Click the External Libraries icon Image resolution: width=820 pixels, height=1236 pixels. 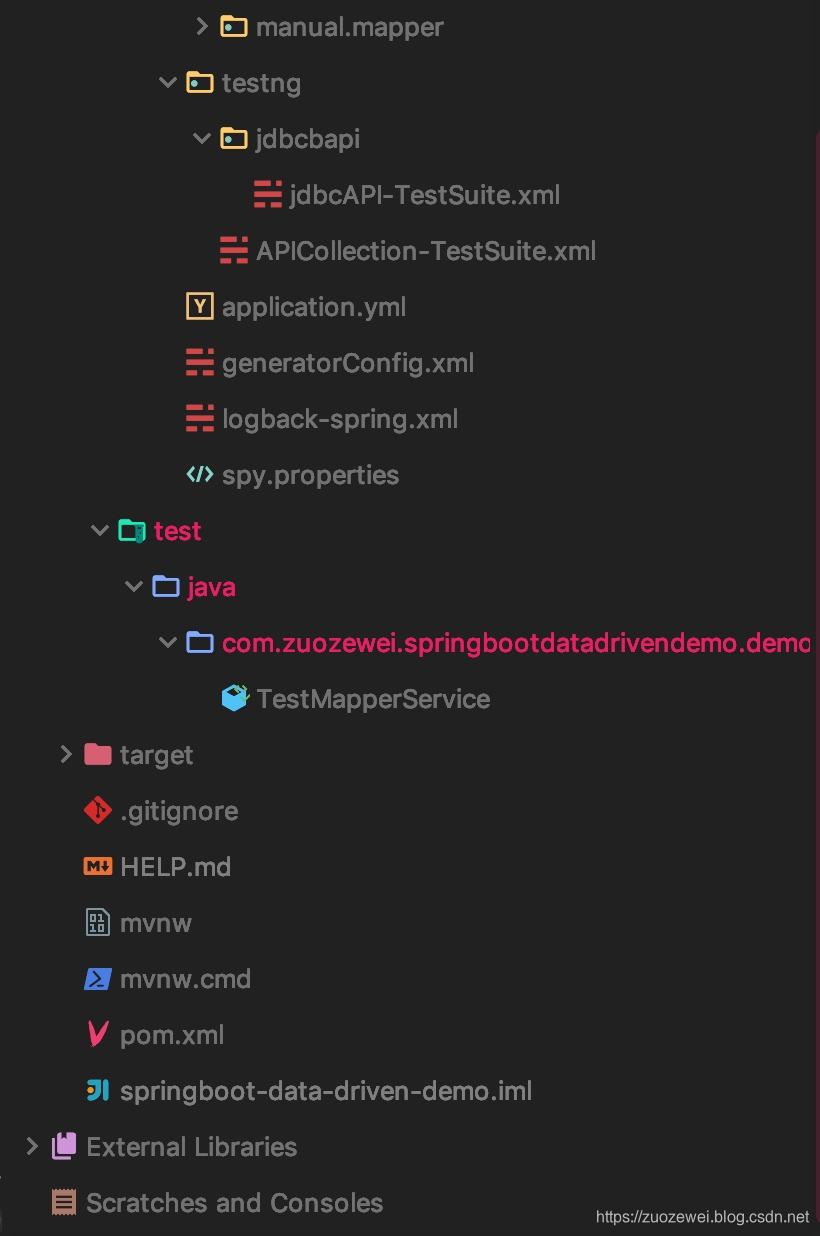pos(63,1146)
